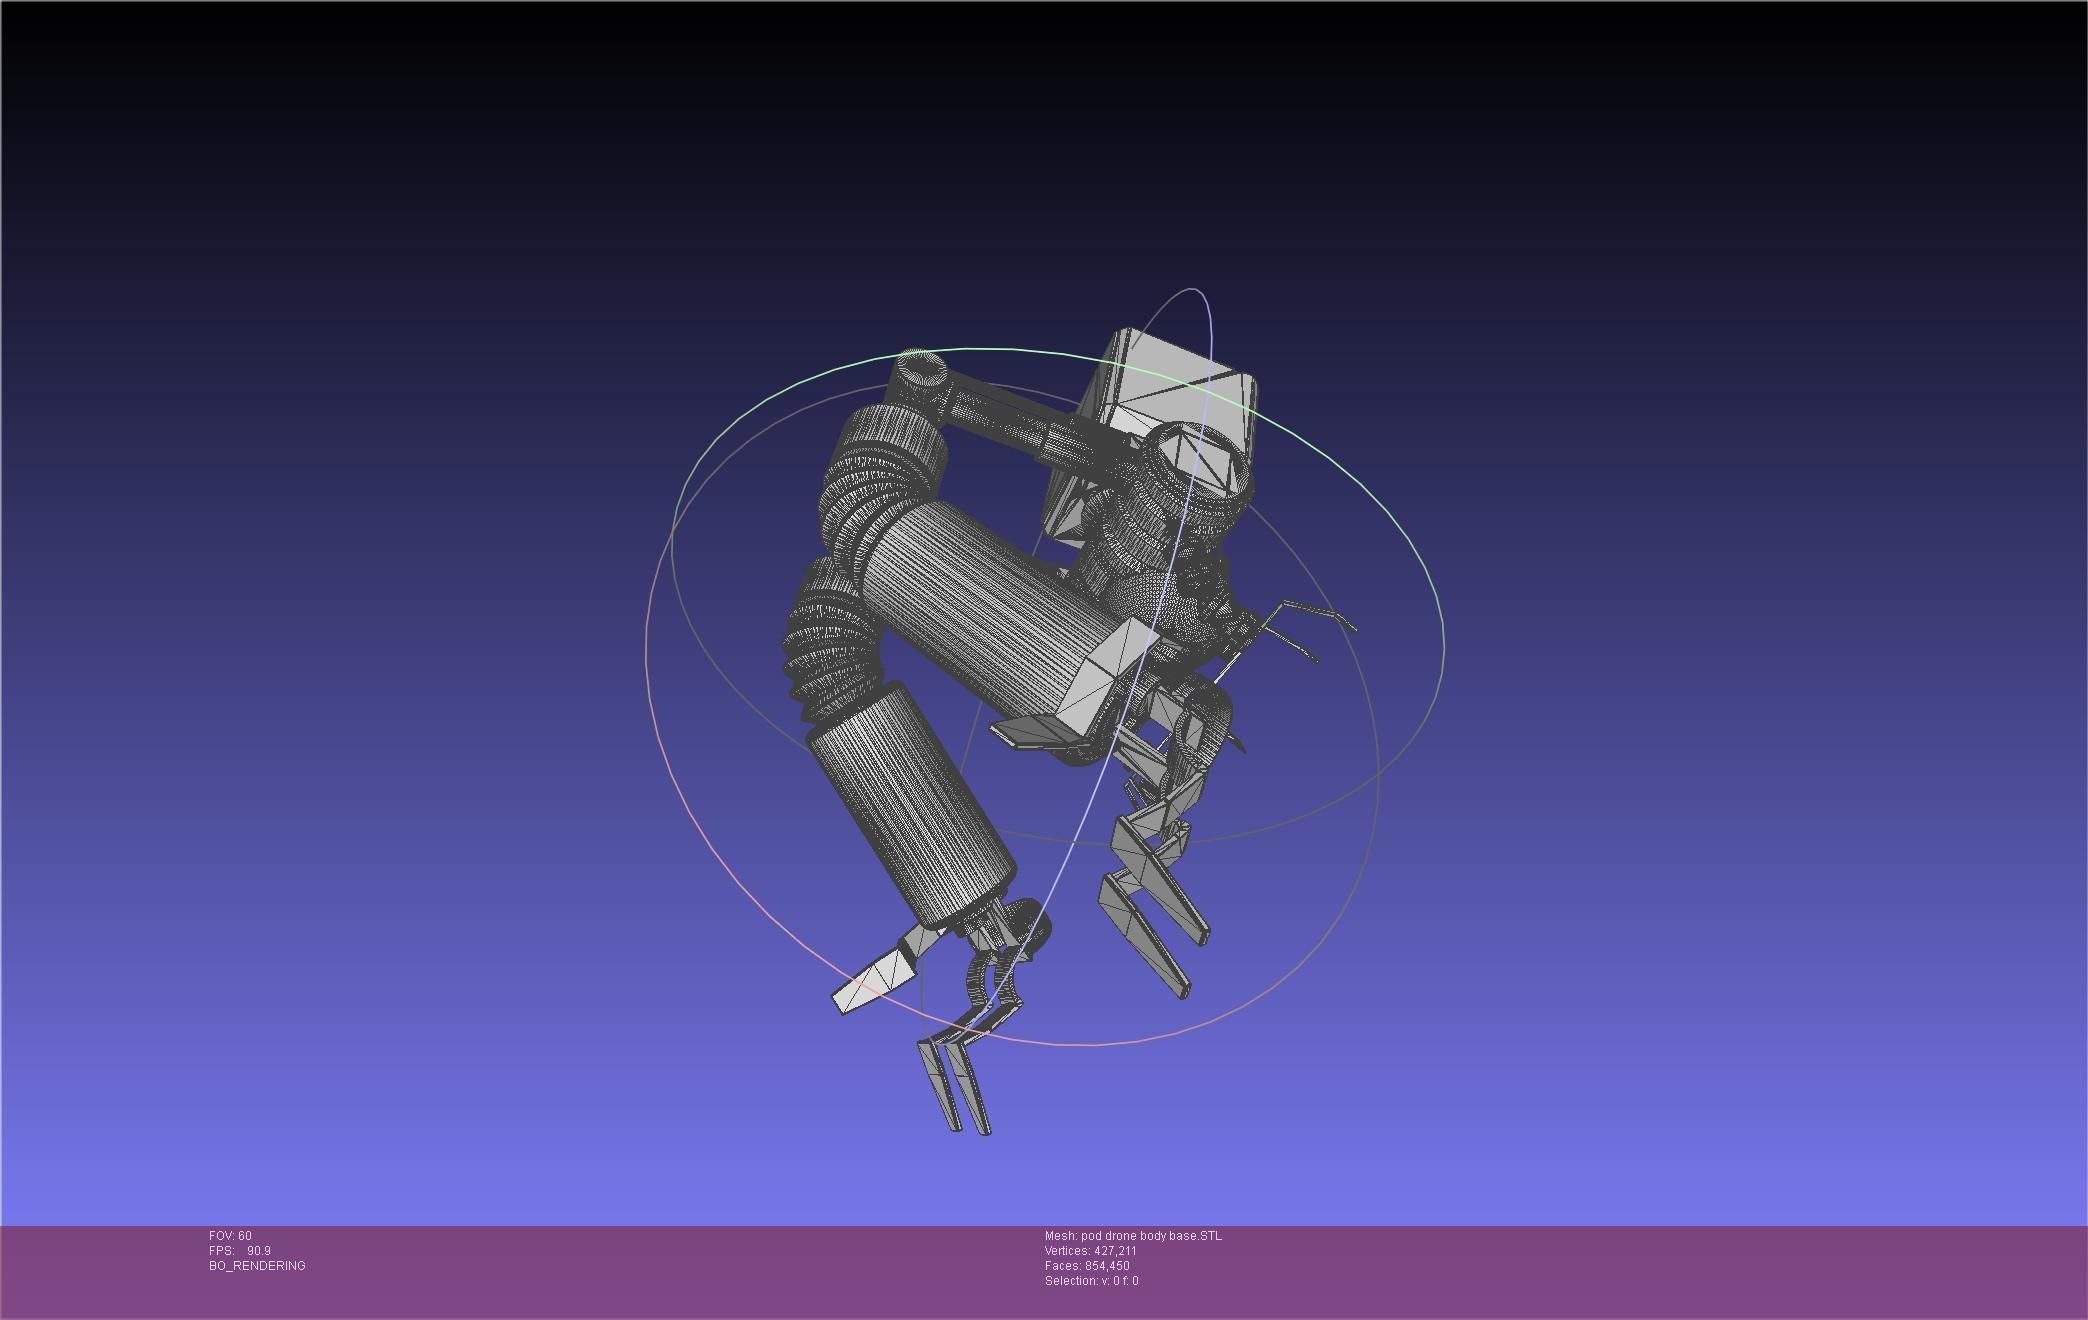Viewport: 2088px width, 1320px height.
Task: Click the FOV: 60 readout
Action: pyautogui.click(x=230, y=1236)
